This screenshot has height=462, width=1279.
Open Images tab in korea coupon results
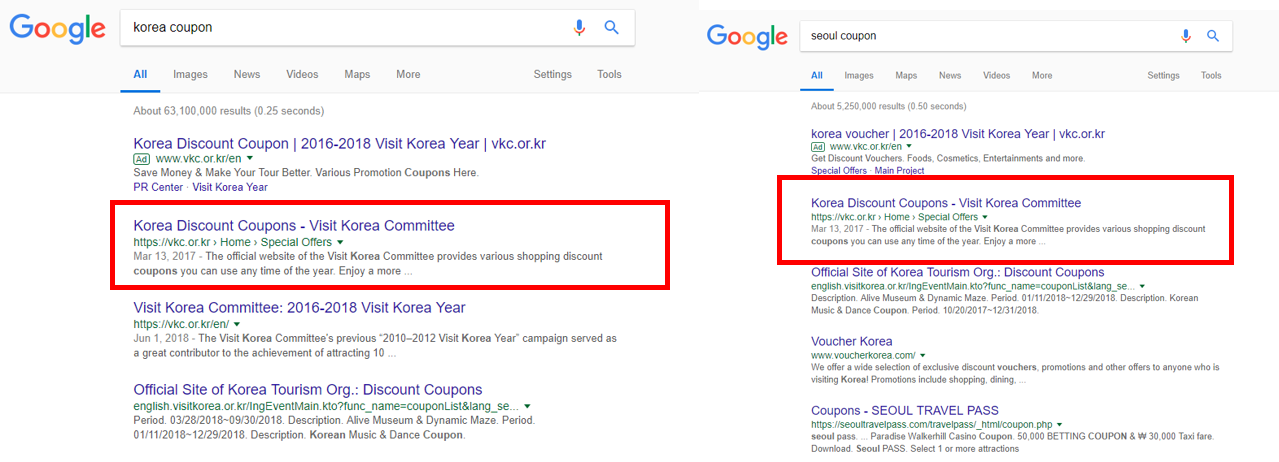pos(190,74)
